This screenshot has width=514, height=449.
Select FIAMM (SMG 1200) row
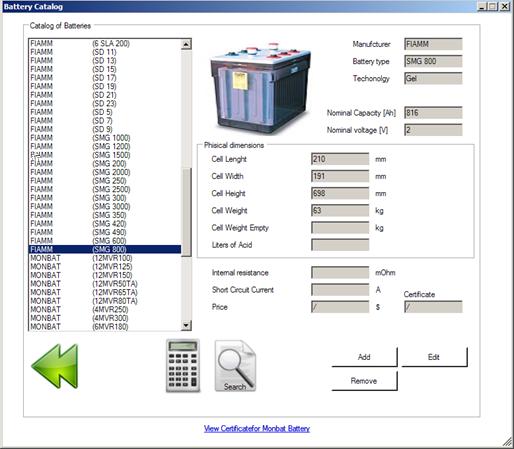pyautogui.click(x=105, y=146)
